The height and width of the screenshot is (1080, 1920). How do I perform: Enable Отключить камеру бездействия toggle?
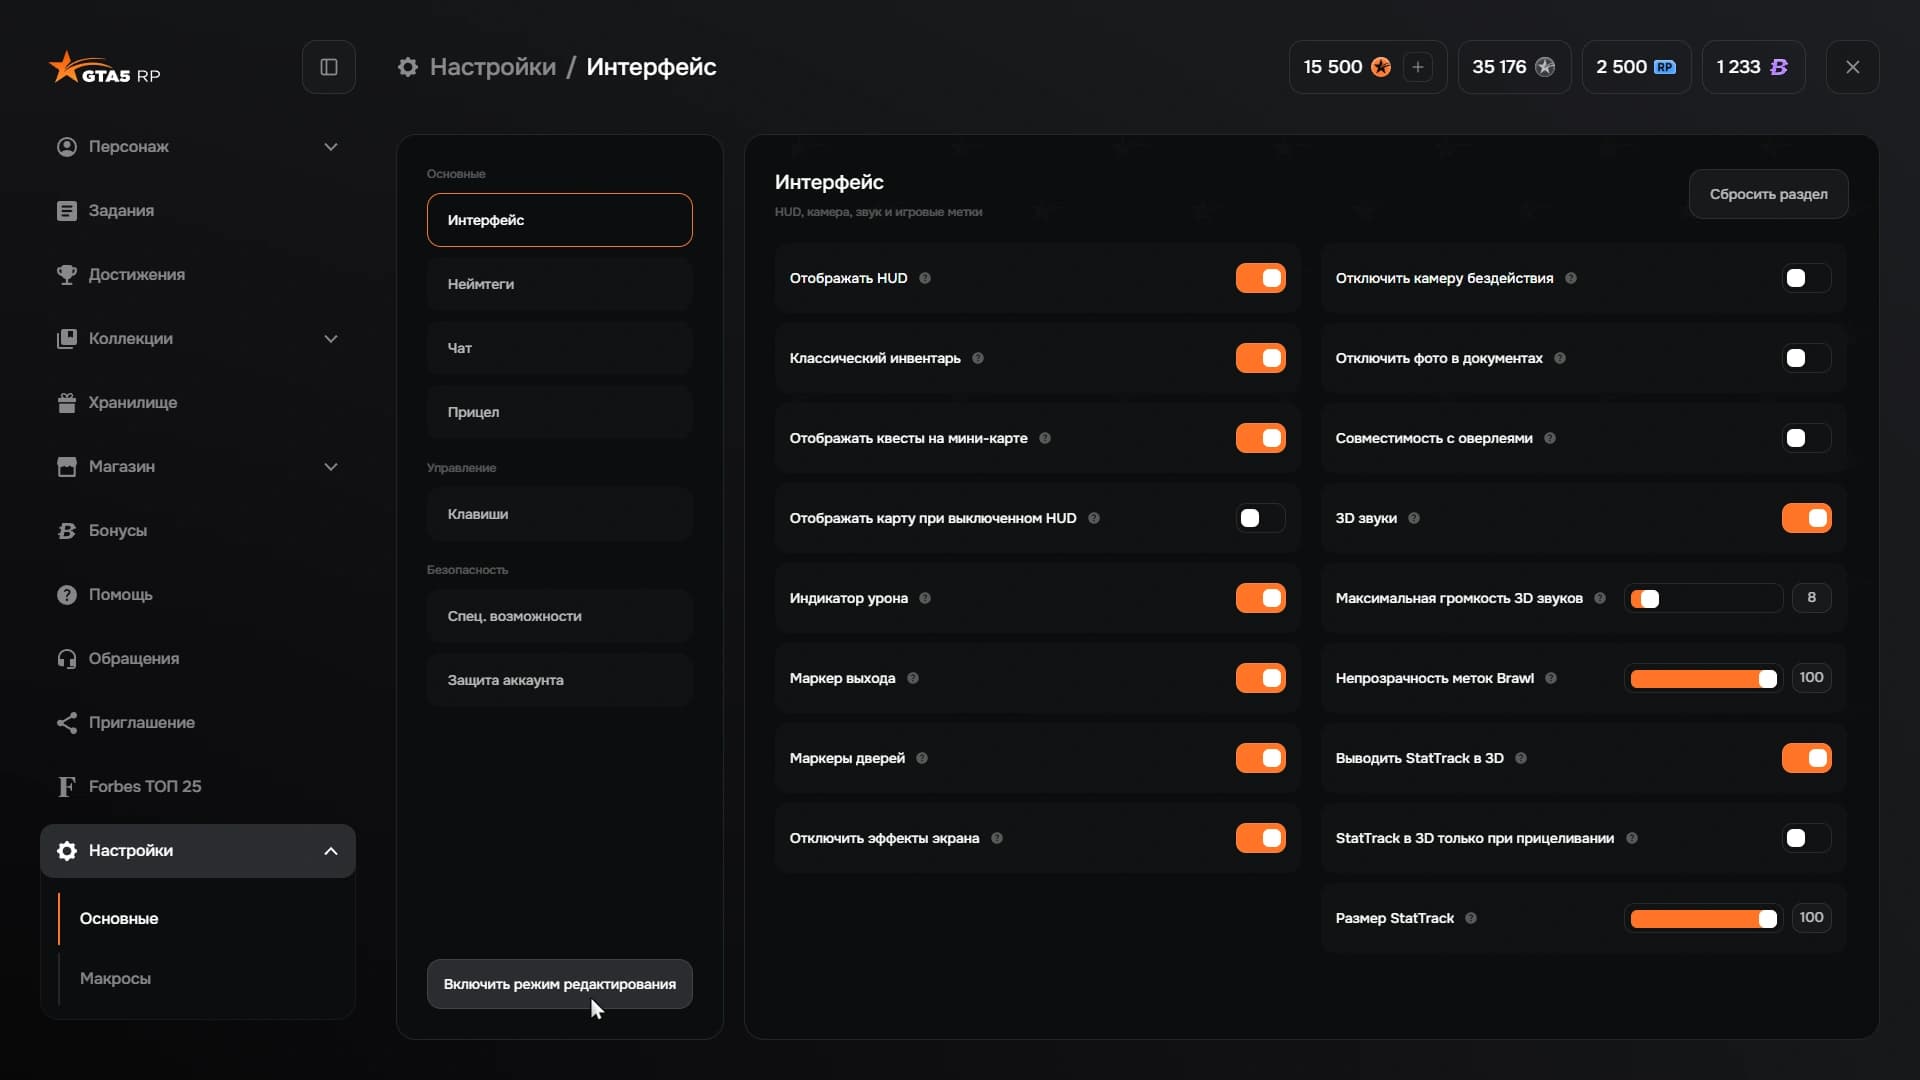pyautogui.click(x=1806, y=278)
